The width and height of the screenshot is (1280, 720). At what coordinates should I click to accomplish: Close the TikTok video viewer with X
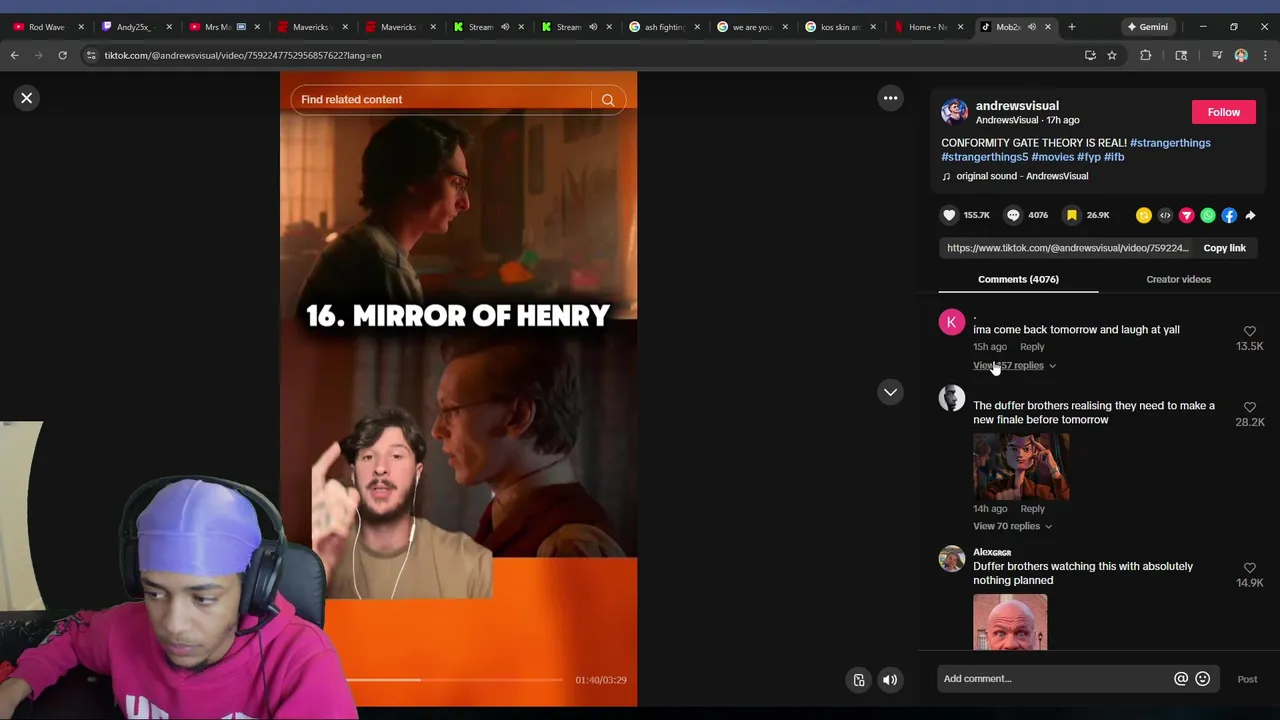click(27, 98)
